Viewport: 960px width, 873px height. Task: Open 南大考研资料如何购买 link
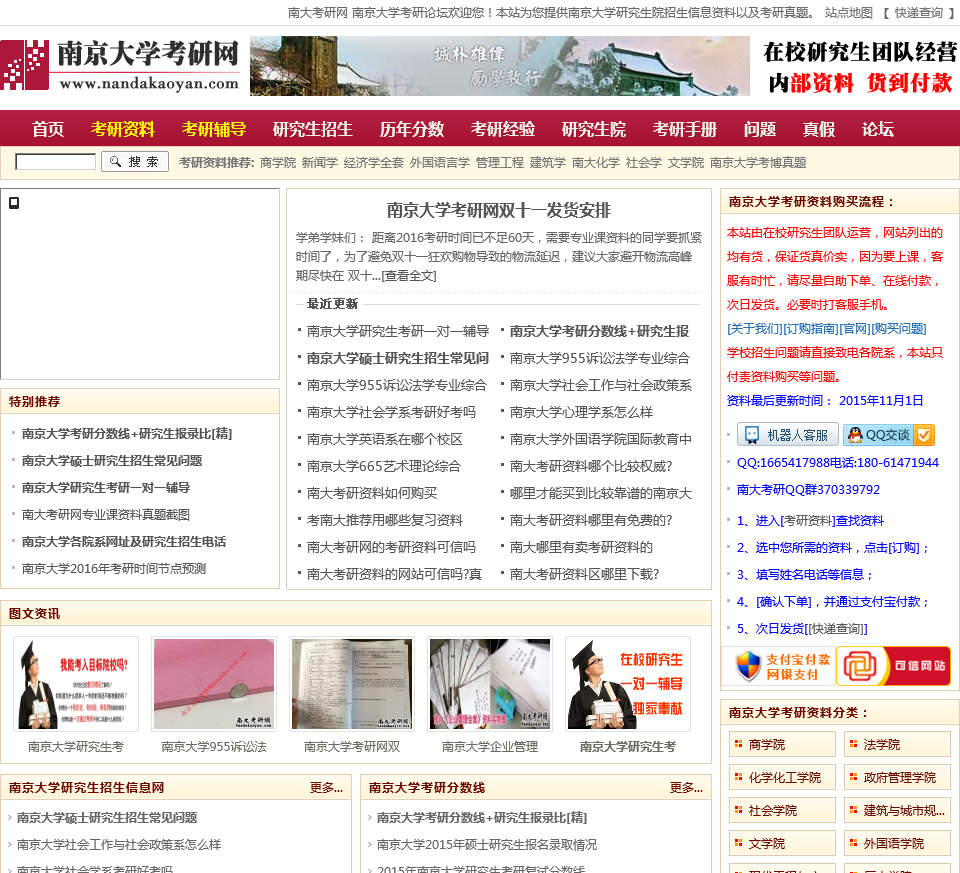tap(372, 493)
